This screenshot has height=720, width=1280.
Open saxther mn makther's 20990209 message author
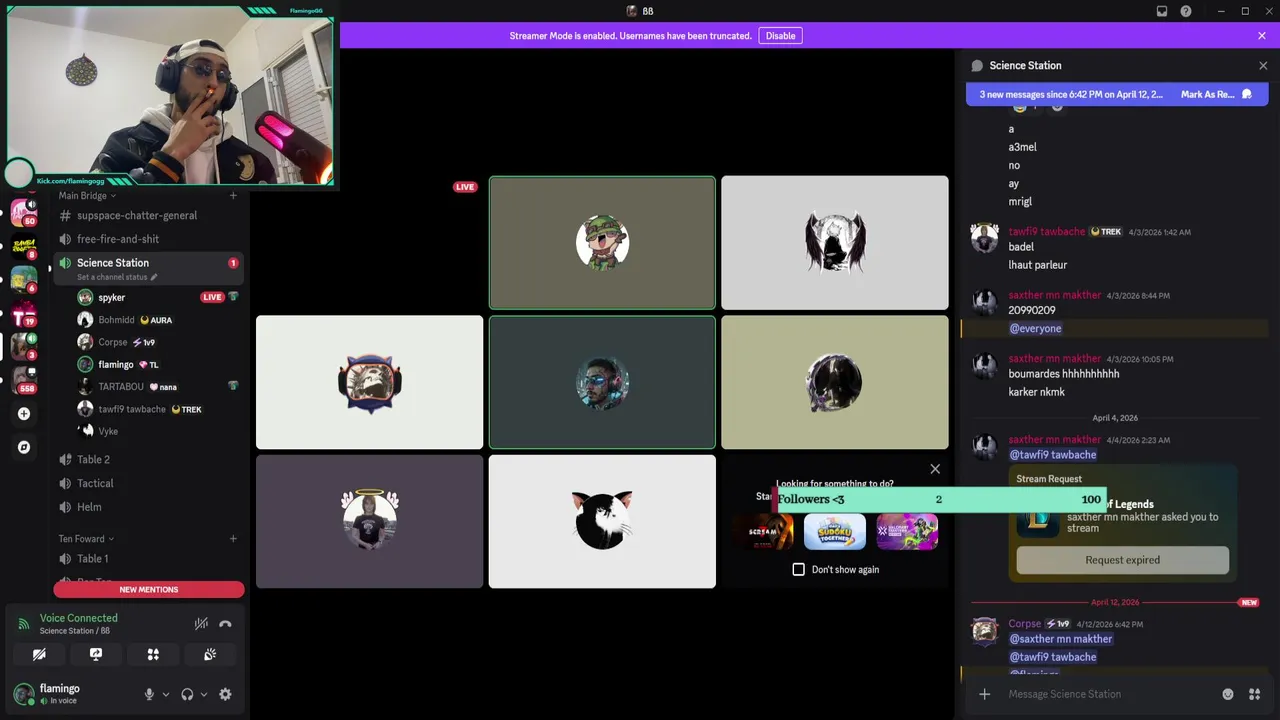click(1054, 296)
